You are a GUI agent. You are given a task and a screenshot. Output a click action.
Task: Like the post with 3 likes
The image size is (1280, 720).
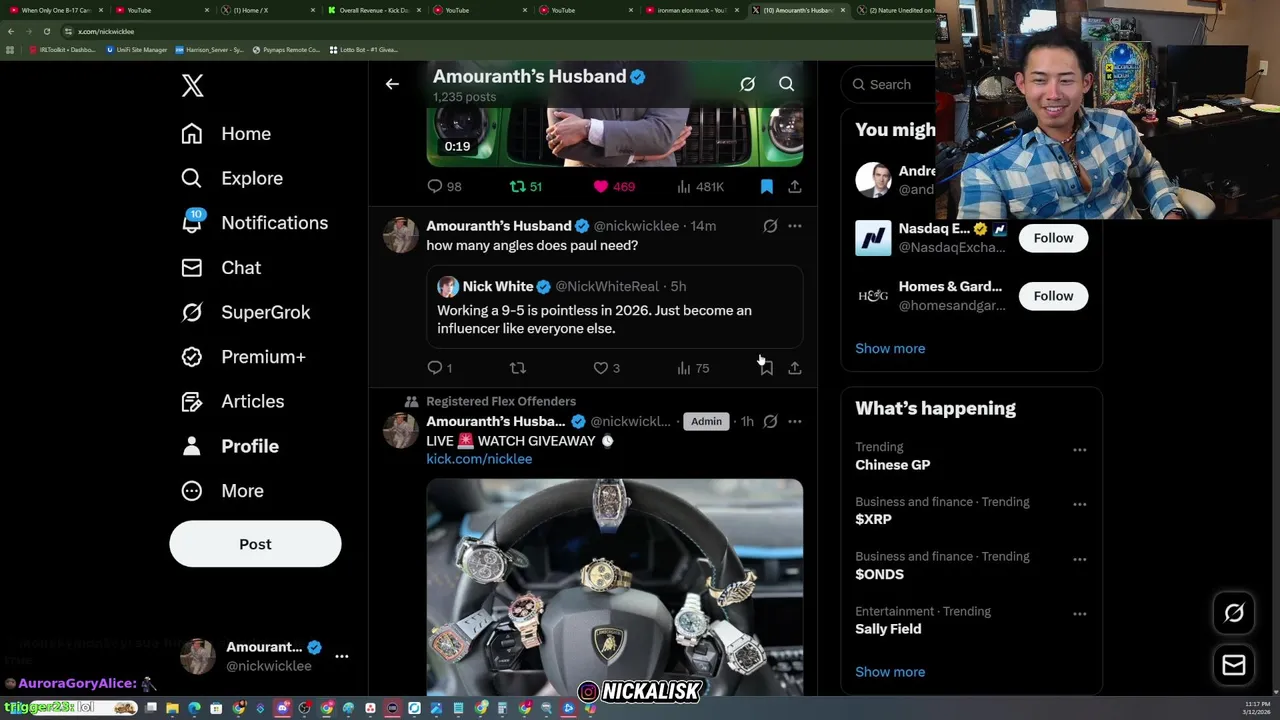606,368
